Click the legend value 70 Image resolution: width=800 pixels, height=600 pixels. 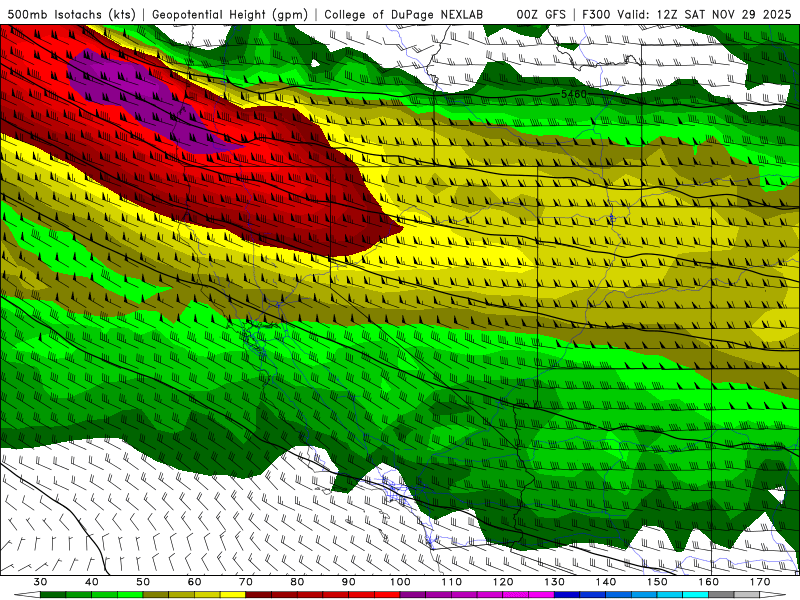tap(246, 582)
